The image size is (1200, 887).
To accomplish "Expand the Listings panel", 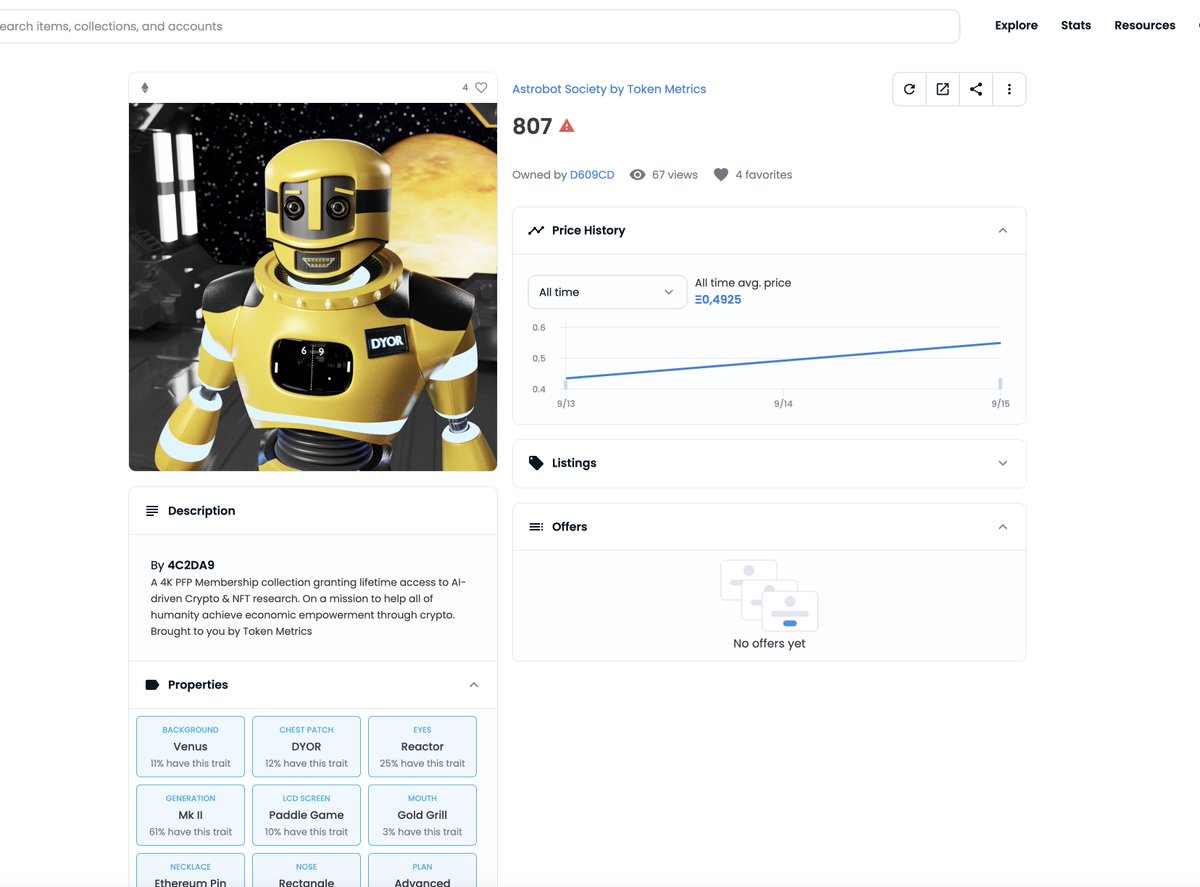I will coord(1003,463).
